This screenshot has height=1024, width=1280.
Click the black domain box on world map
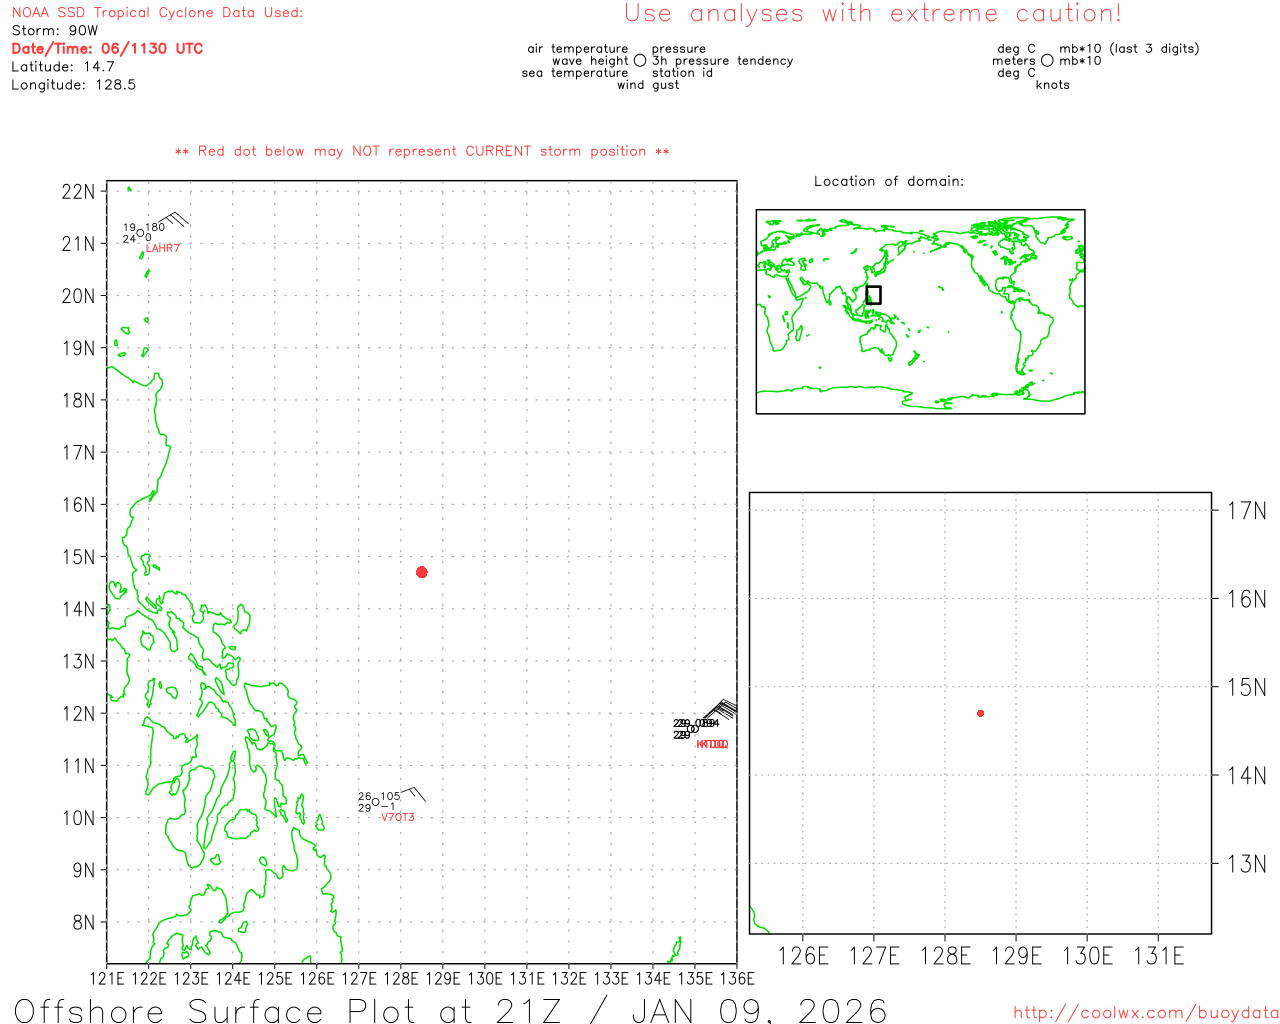pos(873,295)
